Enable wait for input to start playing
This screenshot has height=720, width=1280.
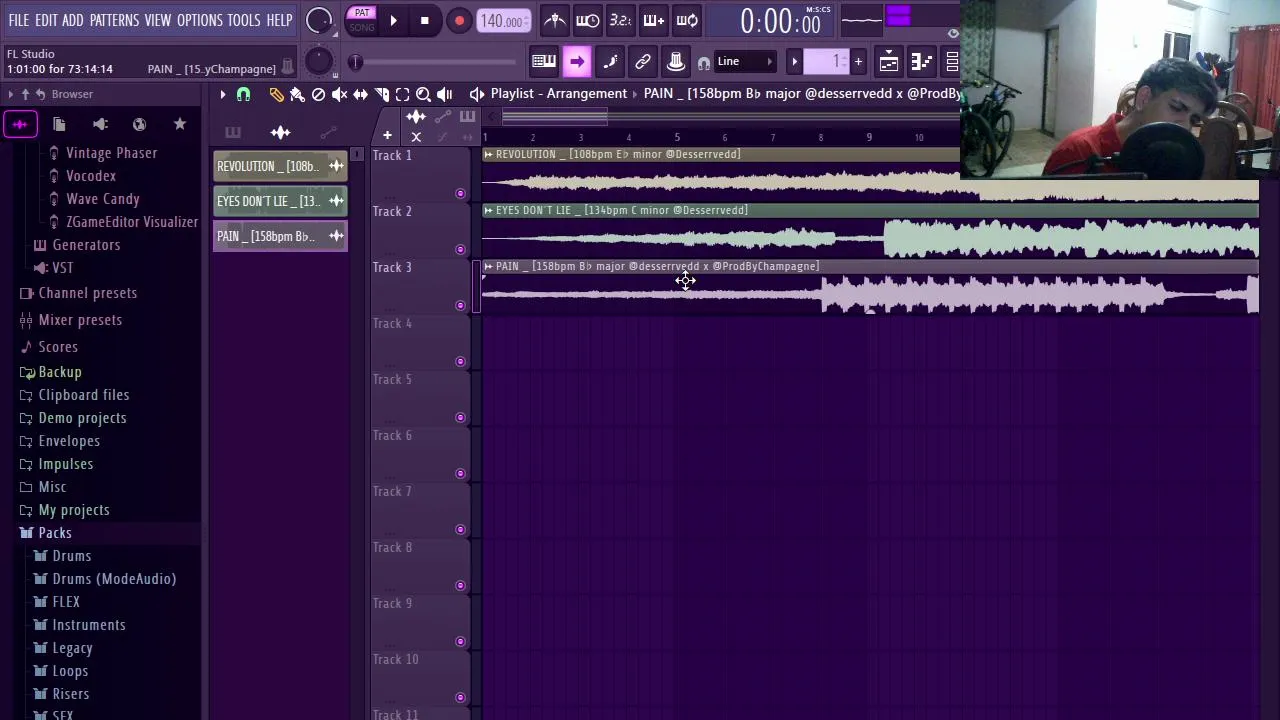click(x=588, y=20)
